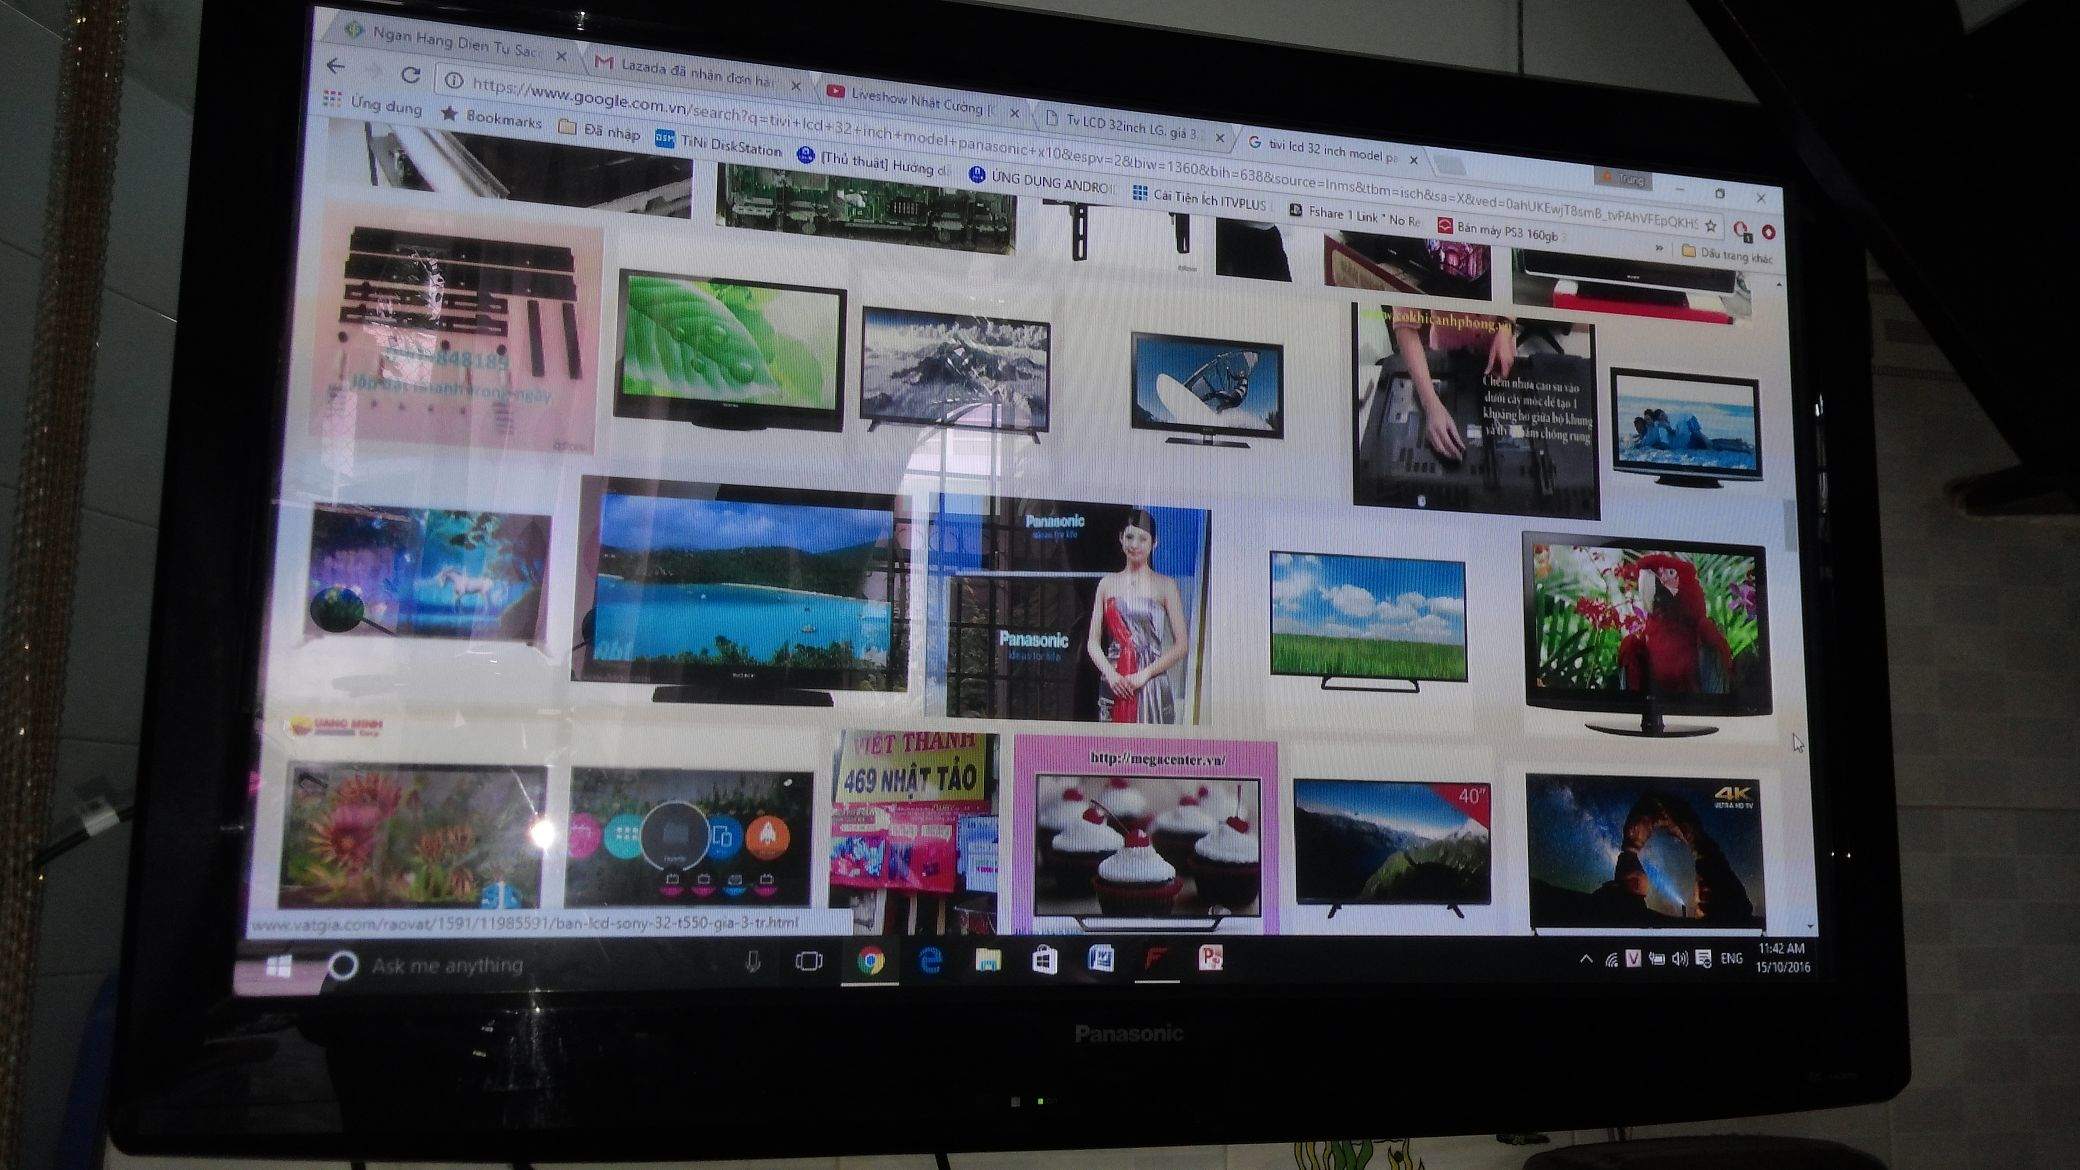
Task: Reload the page with refresh icon
Action: click(x=410, y=74)
